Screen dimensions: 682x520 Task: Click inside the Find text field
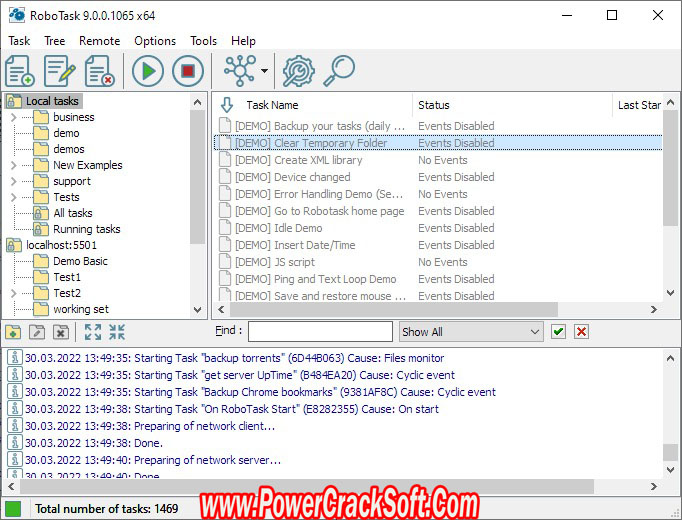320,332
